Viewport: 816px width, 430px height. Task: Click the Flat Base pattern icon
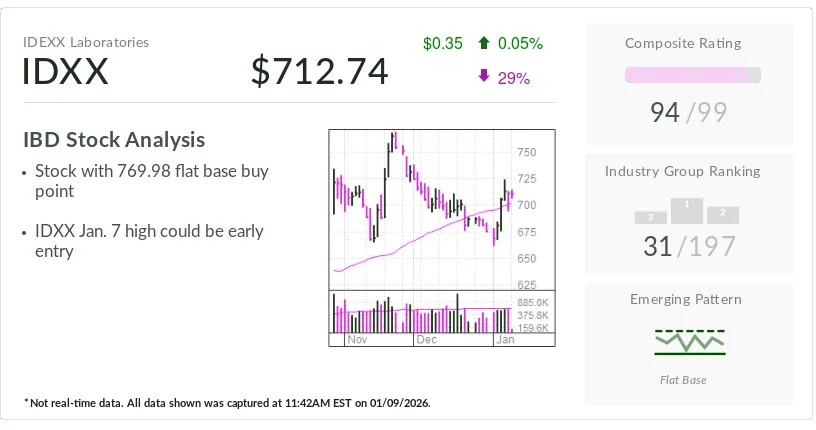tap(690, 342)
